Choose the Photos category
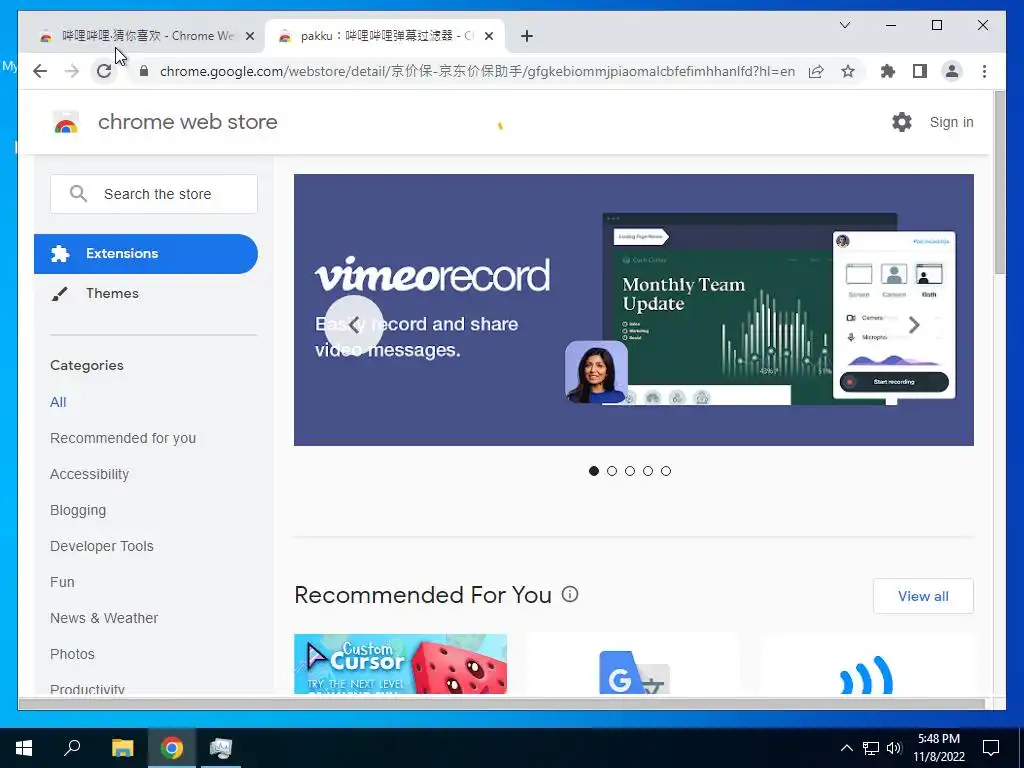 click(x=72, y=654)
